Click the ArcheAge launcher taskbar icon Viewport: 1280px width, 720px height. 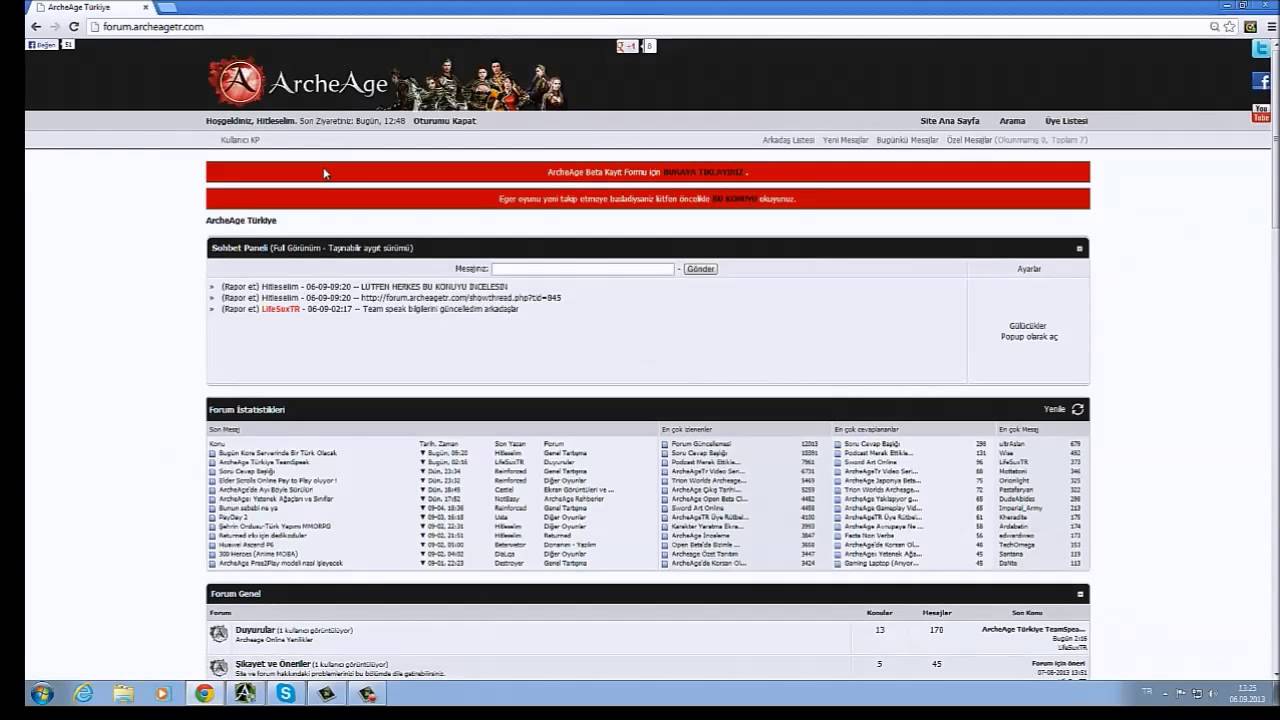(x=245, y=693)
